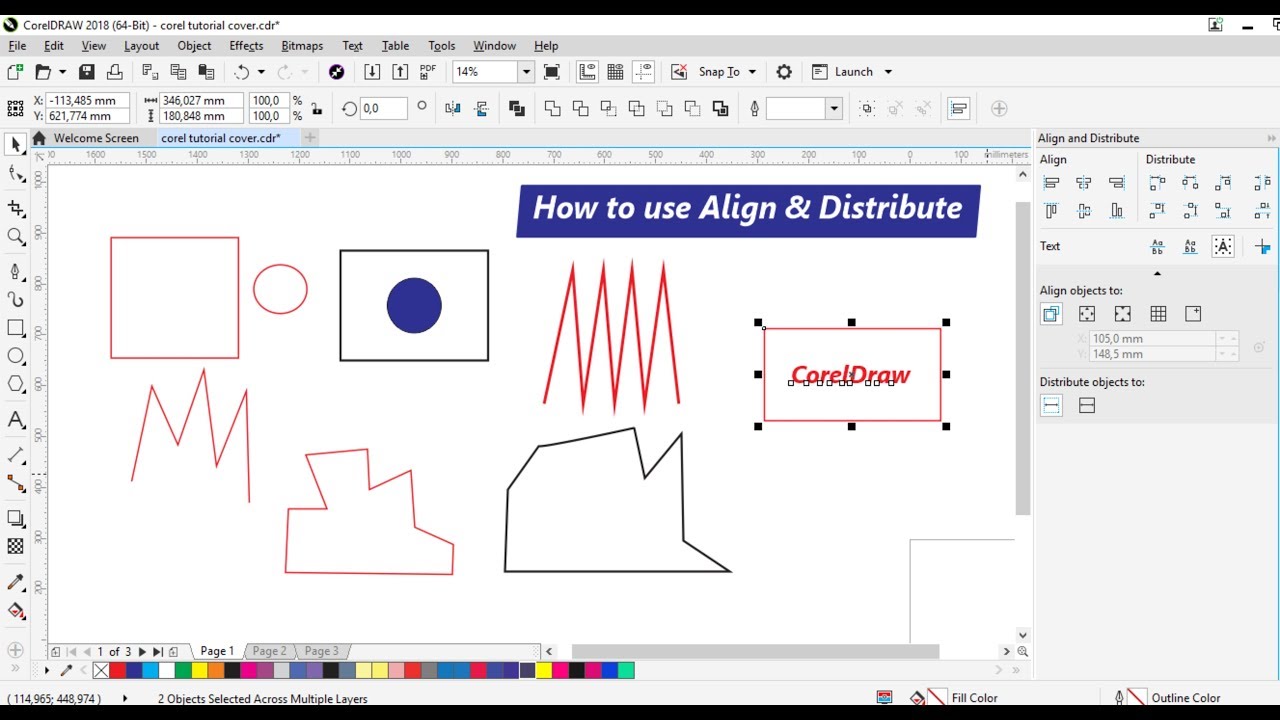Open the Effects menu
This screenshot has width=1280, height=720.
coord(246,46)
